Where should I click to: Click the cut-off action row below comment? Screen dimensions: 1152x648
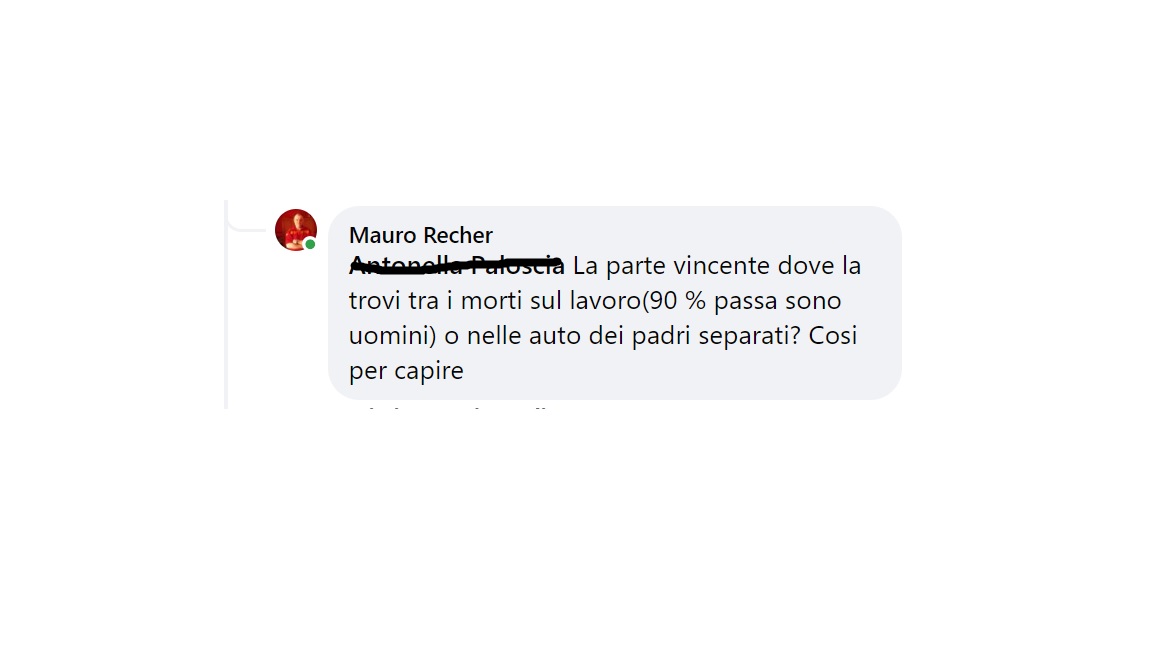[450, 406]
